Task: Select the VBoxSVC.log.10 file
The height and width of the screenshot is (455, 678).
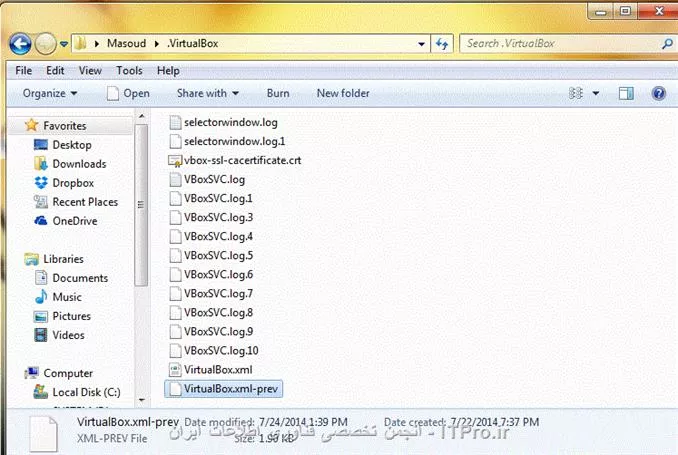Action: pyautogui.click(x=221, y=351)
